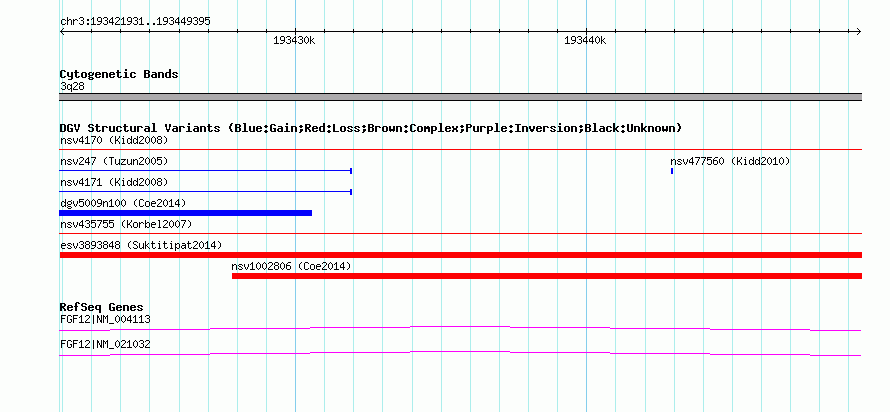Click the 193430k ruler tick label

click(294, 40)
